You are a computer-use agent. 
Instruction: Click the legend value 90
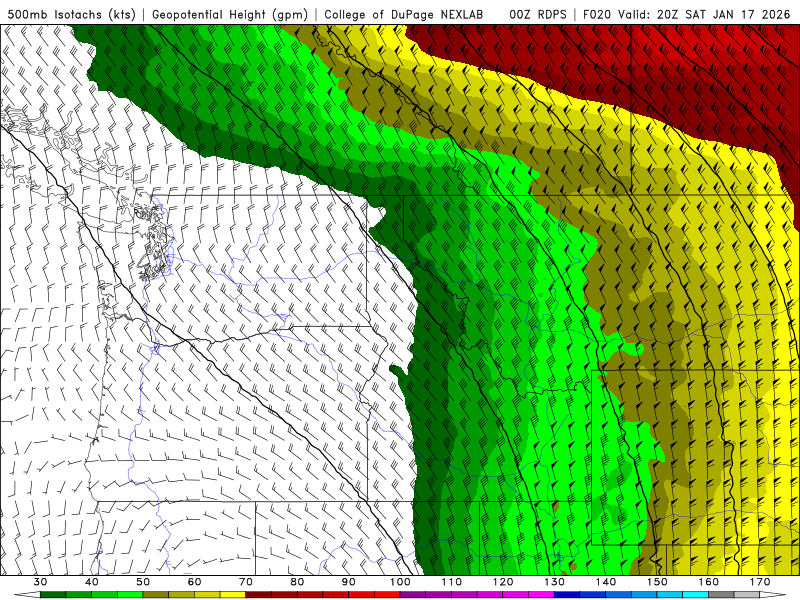tap(348, 582)
